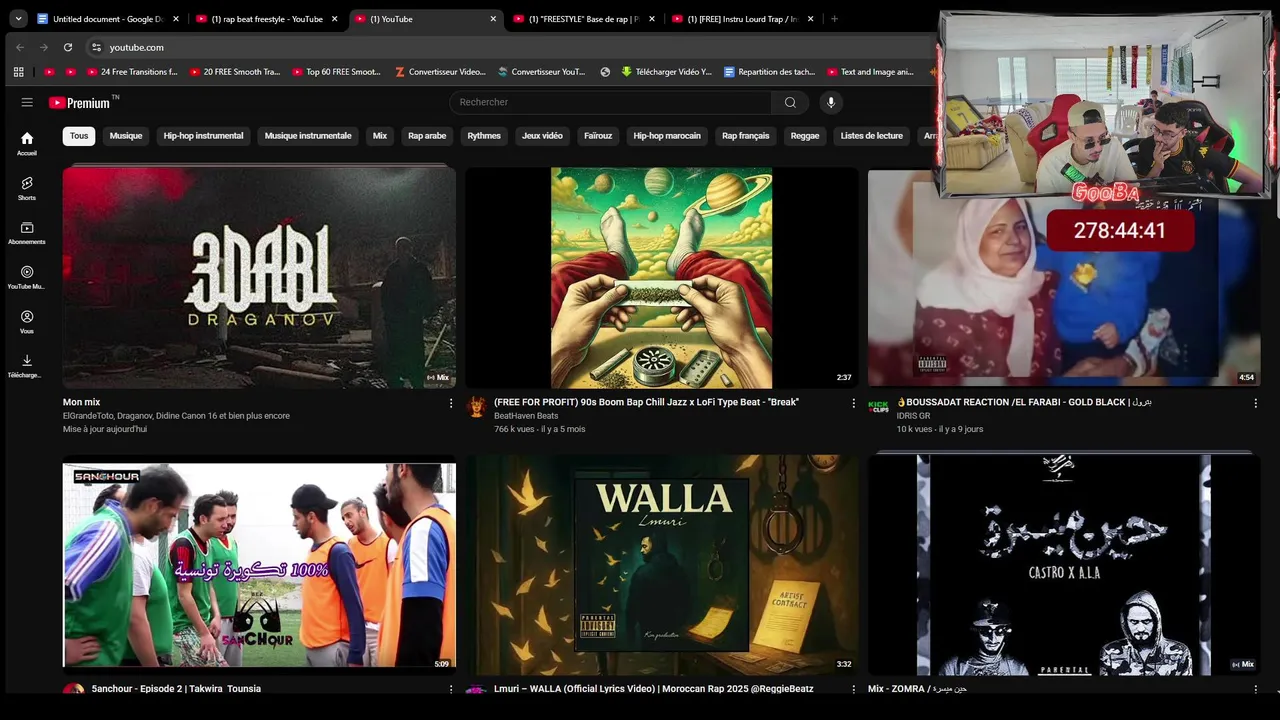Play the WALLA Lmuri thumbnail

click(661, 565)
